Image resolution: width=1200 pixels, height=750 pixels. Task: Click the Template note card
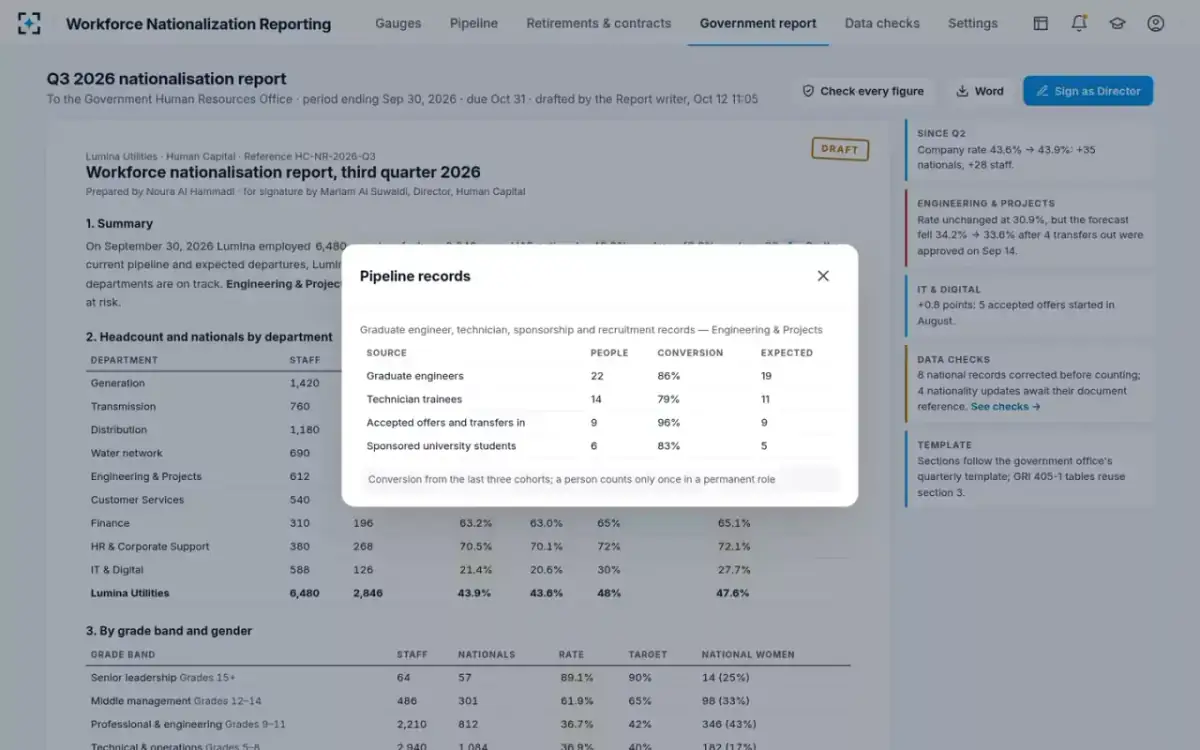tap(1030, 469)
